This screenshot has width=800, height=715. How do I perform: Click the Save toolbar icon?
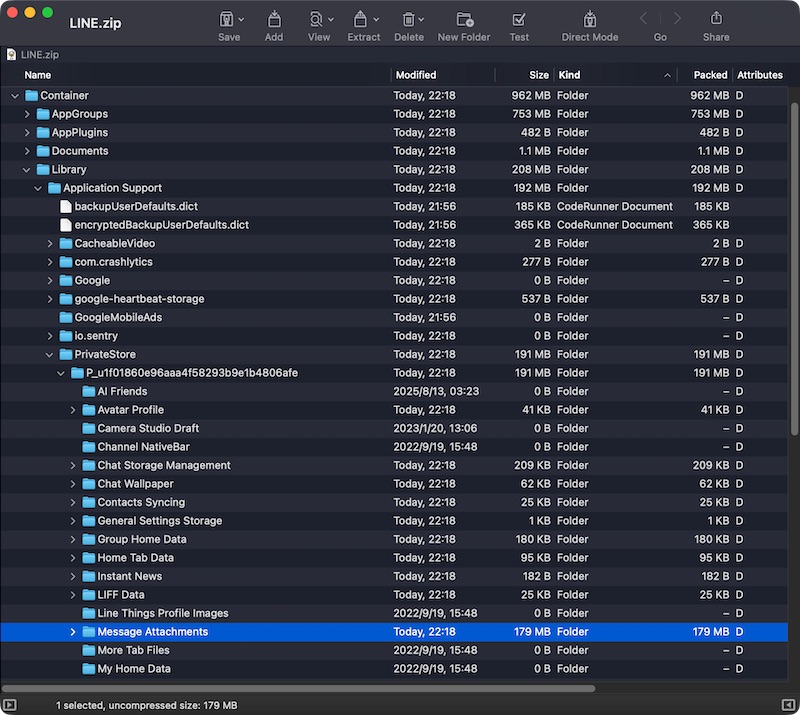click(x=226, y=19)
